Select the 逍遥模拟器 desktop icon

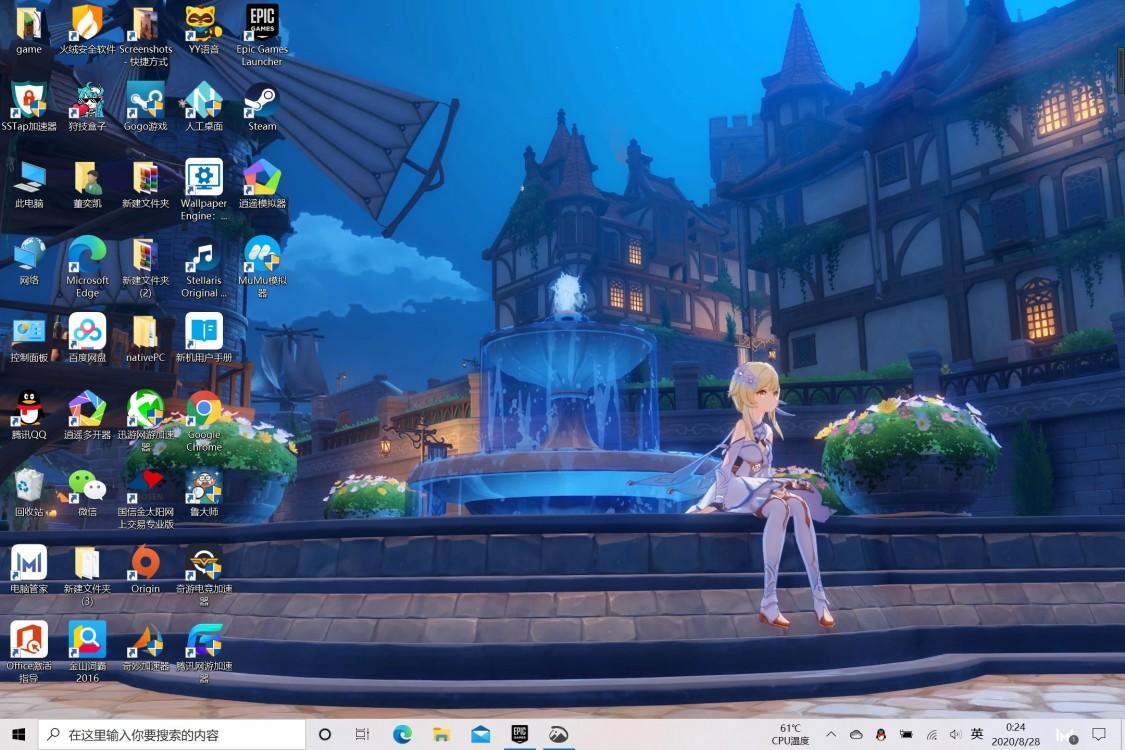pos(262,184)
